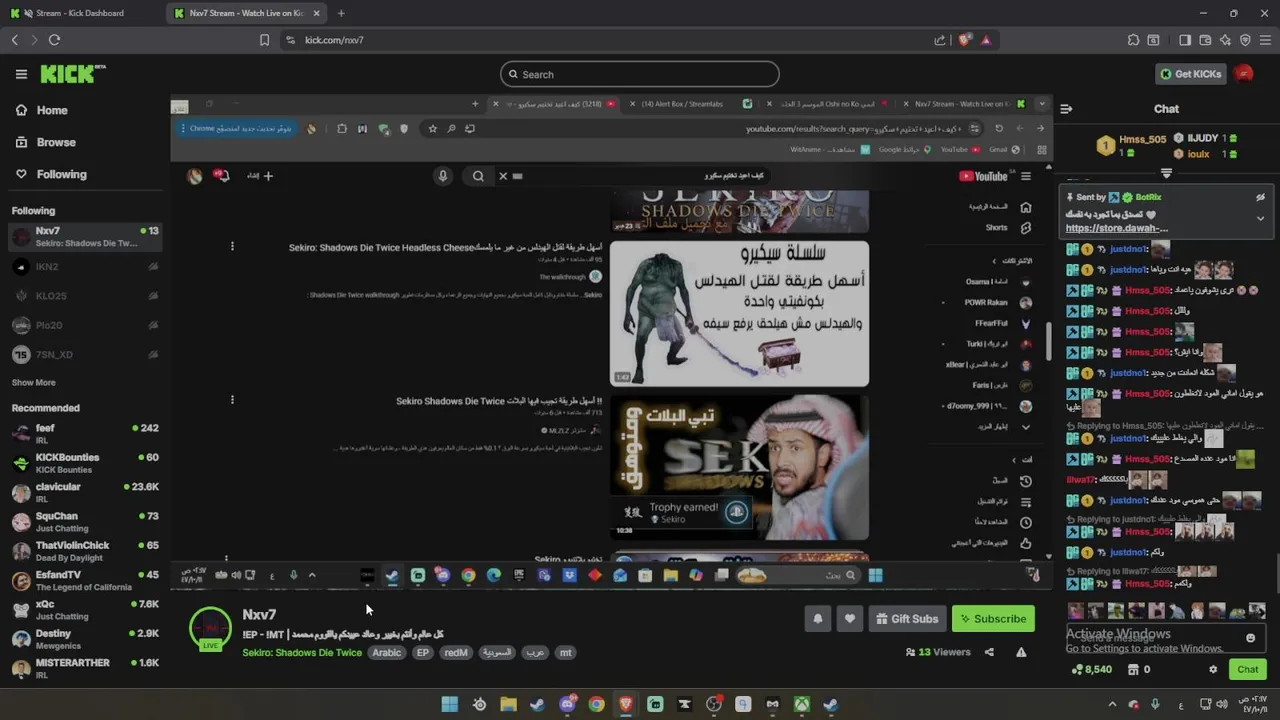Click the address bar share icon

tap(940, 40)
